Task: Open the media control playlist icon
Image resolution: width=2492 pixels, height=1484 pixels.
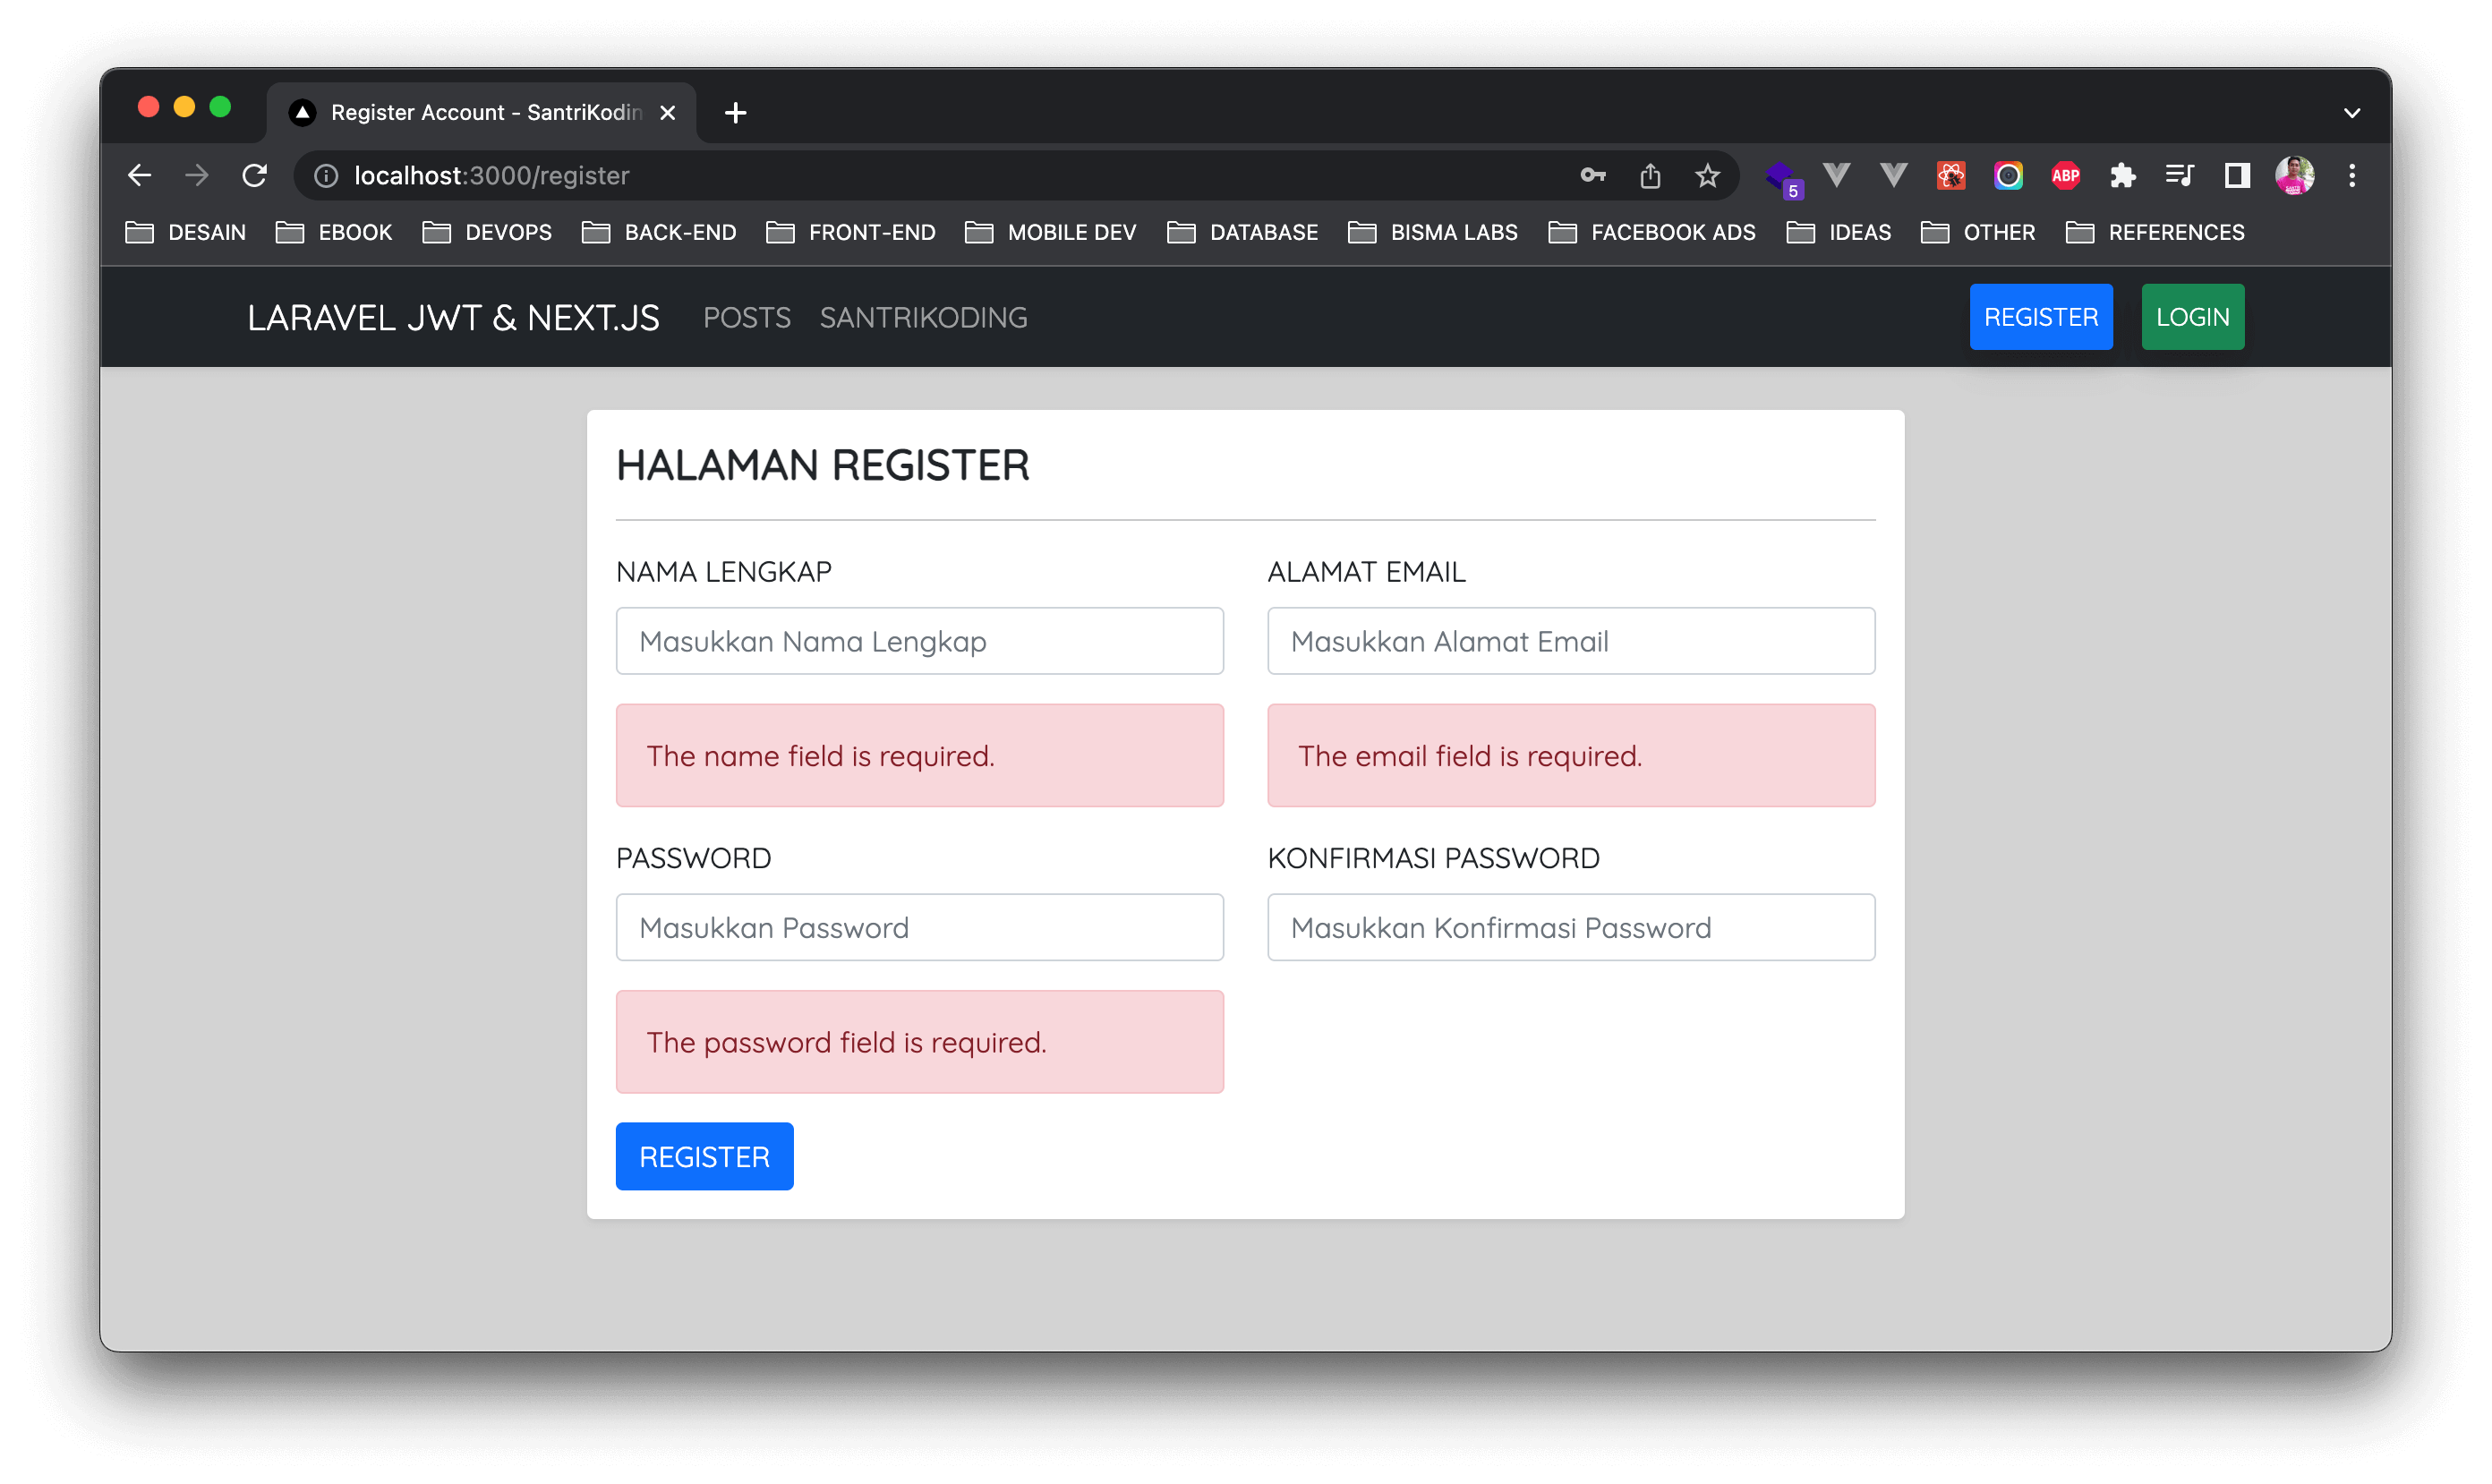Action: coord(2179,176)
